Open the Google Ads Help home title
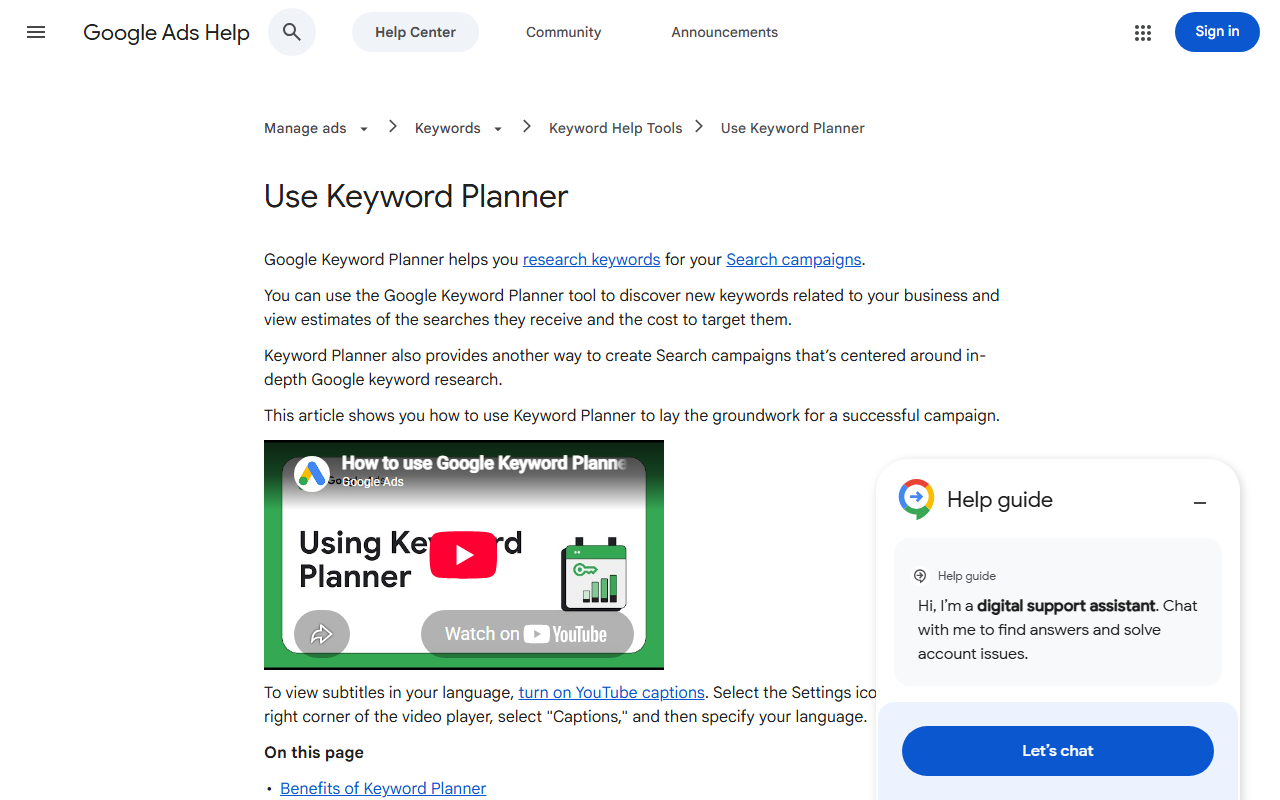 166,32
